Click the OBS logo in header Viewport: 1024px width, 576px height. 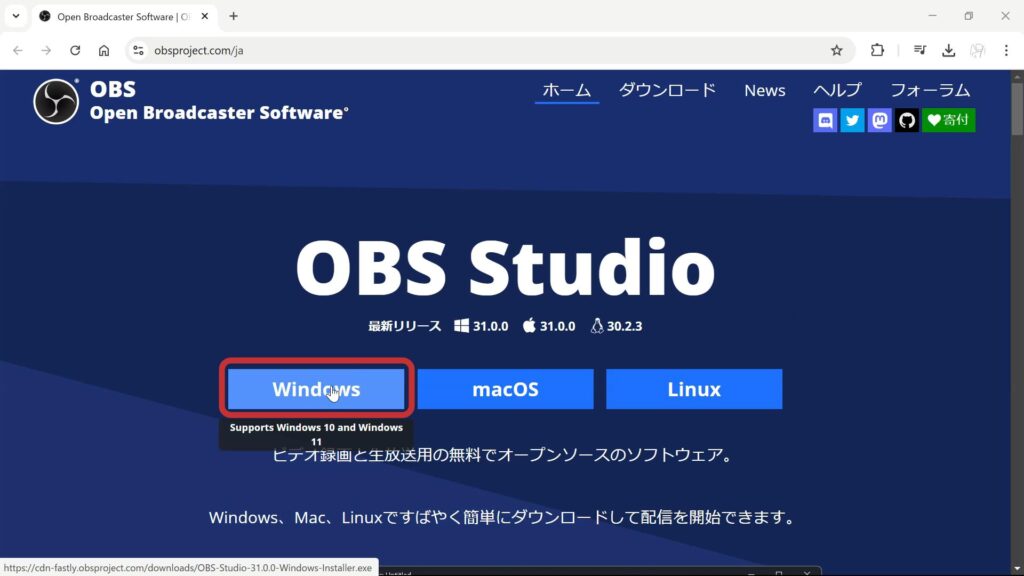56,101
